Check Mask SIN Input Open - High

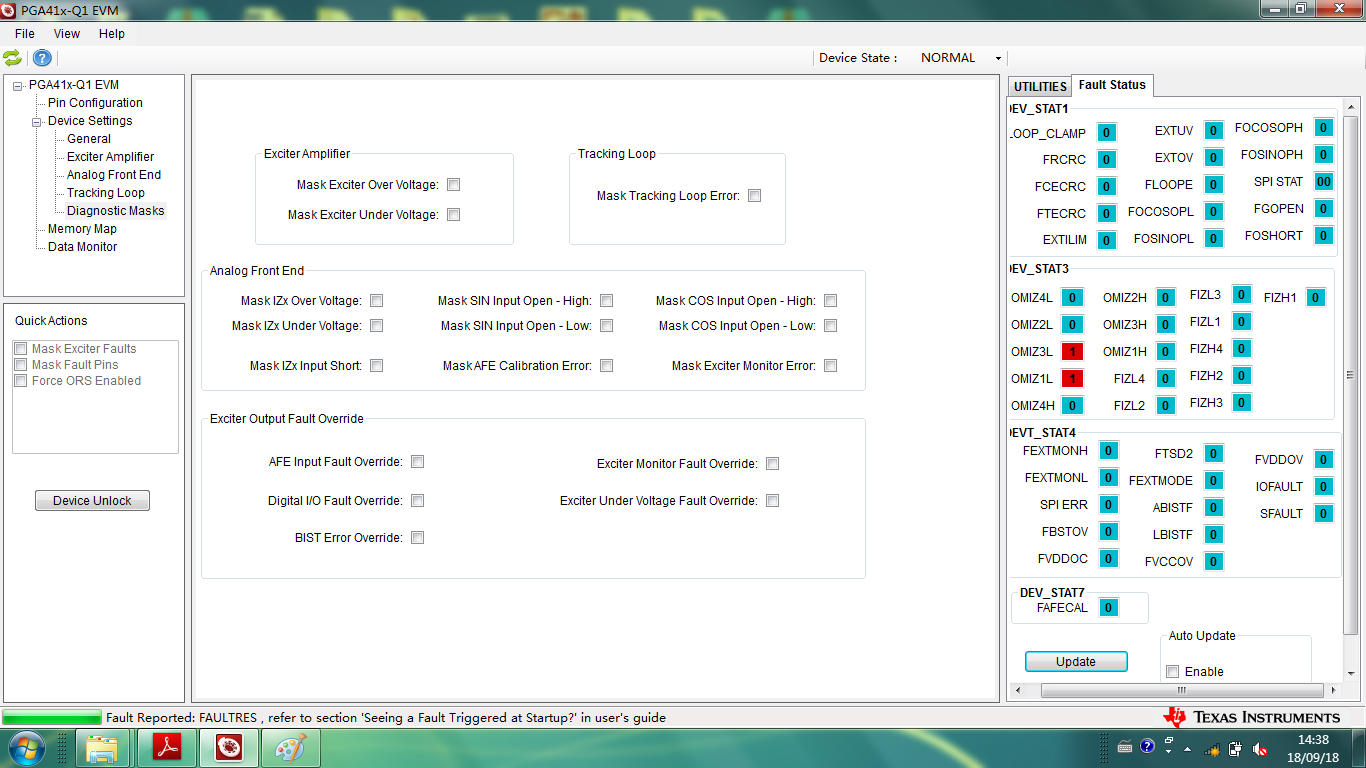pyautogui.click(x=607, y=301)
